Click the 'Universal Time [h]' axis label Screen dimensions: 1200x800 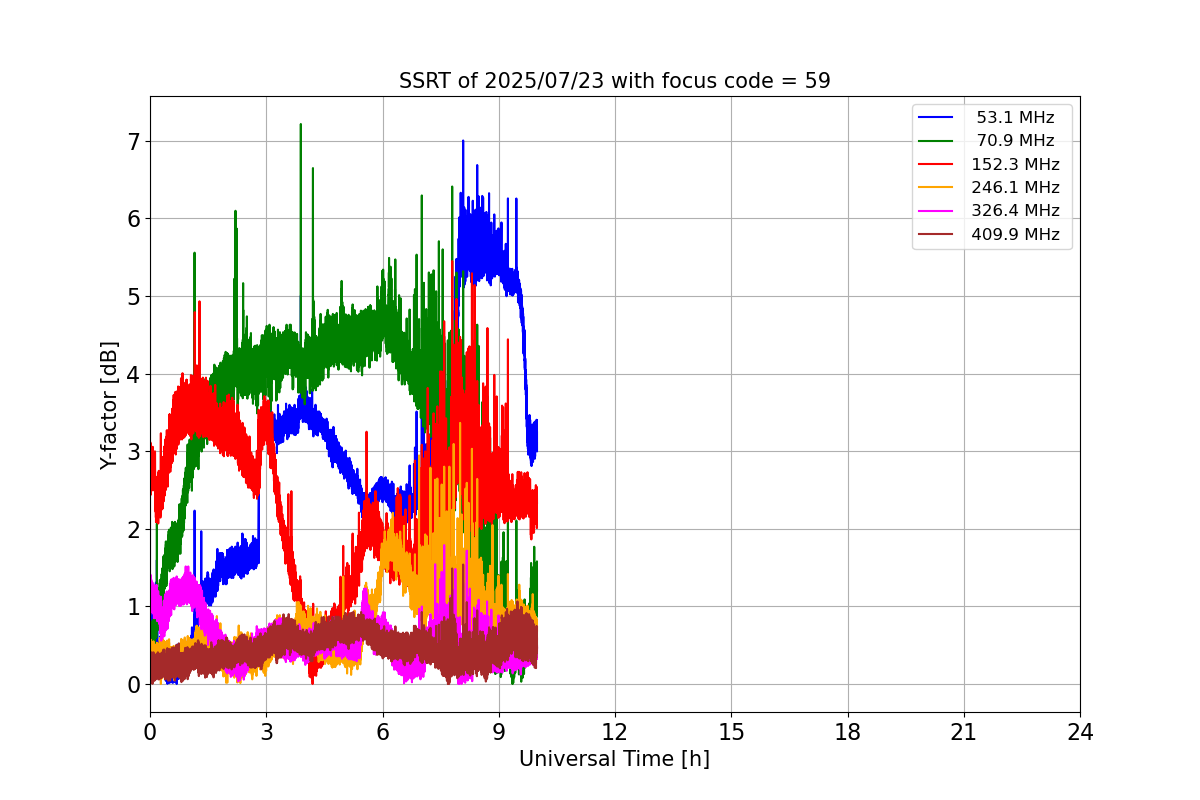tap(614, 760)
